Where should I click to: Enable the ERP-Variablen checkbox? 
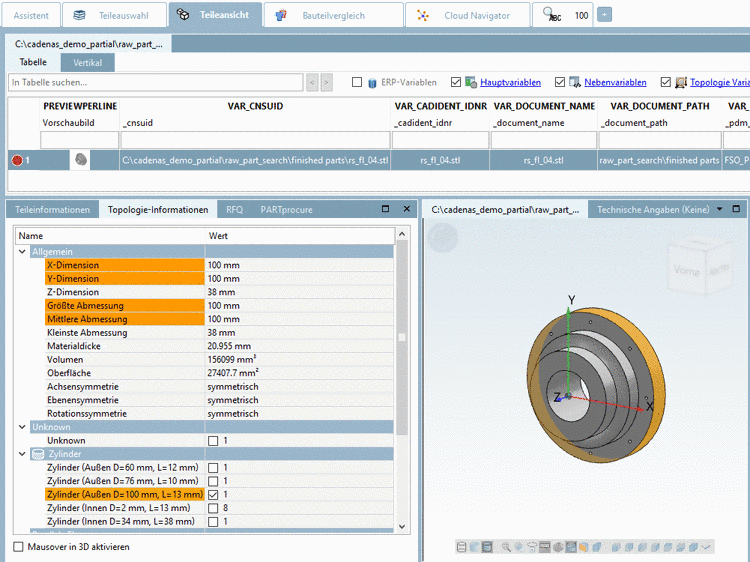click(358, 83)
